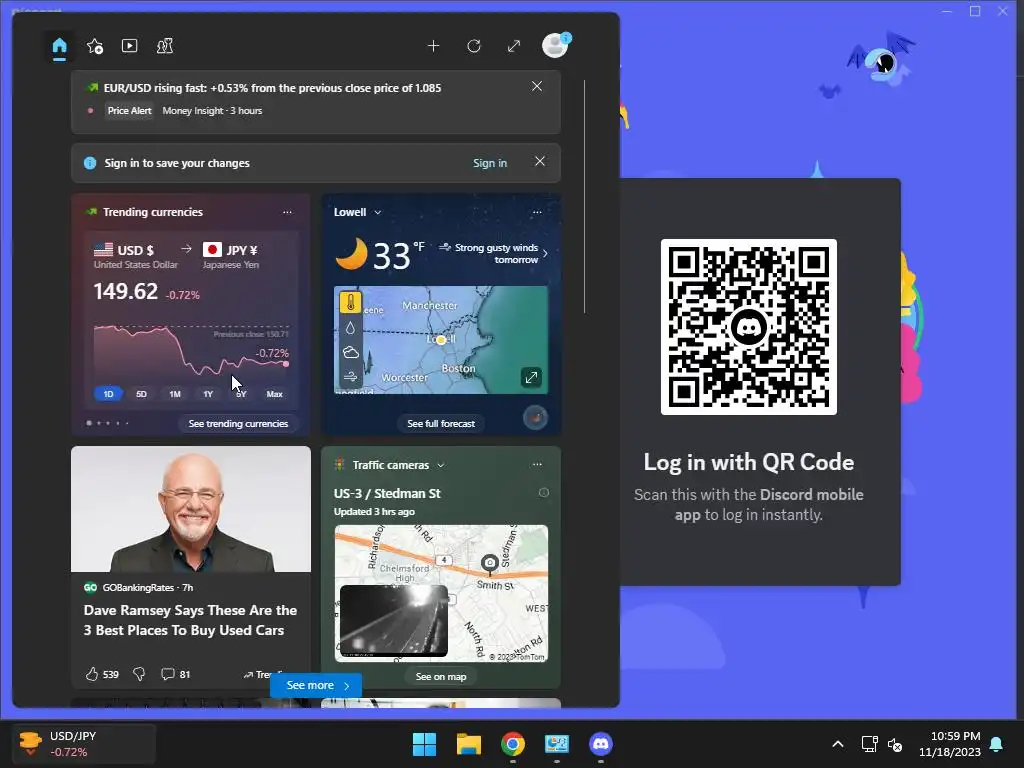The height and width of the screenshot is (768, 1024).
Task: Expand the weather map
Action: pos(532,377)
